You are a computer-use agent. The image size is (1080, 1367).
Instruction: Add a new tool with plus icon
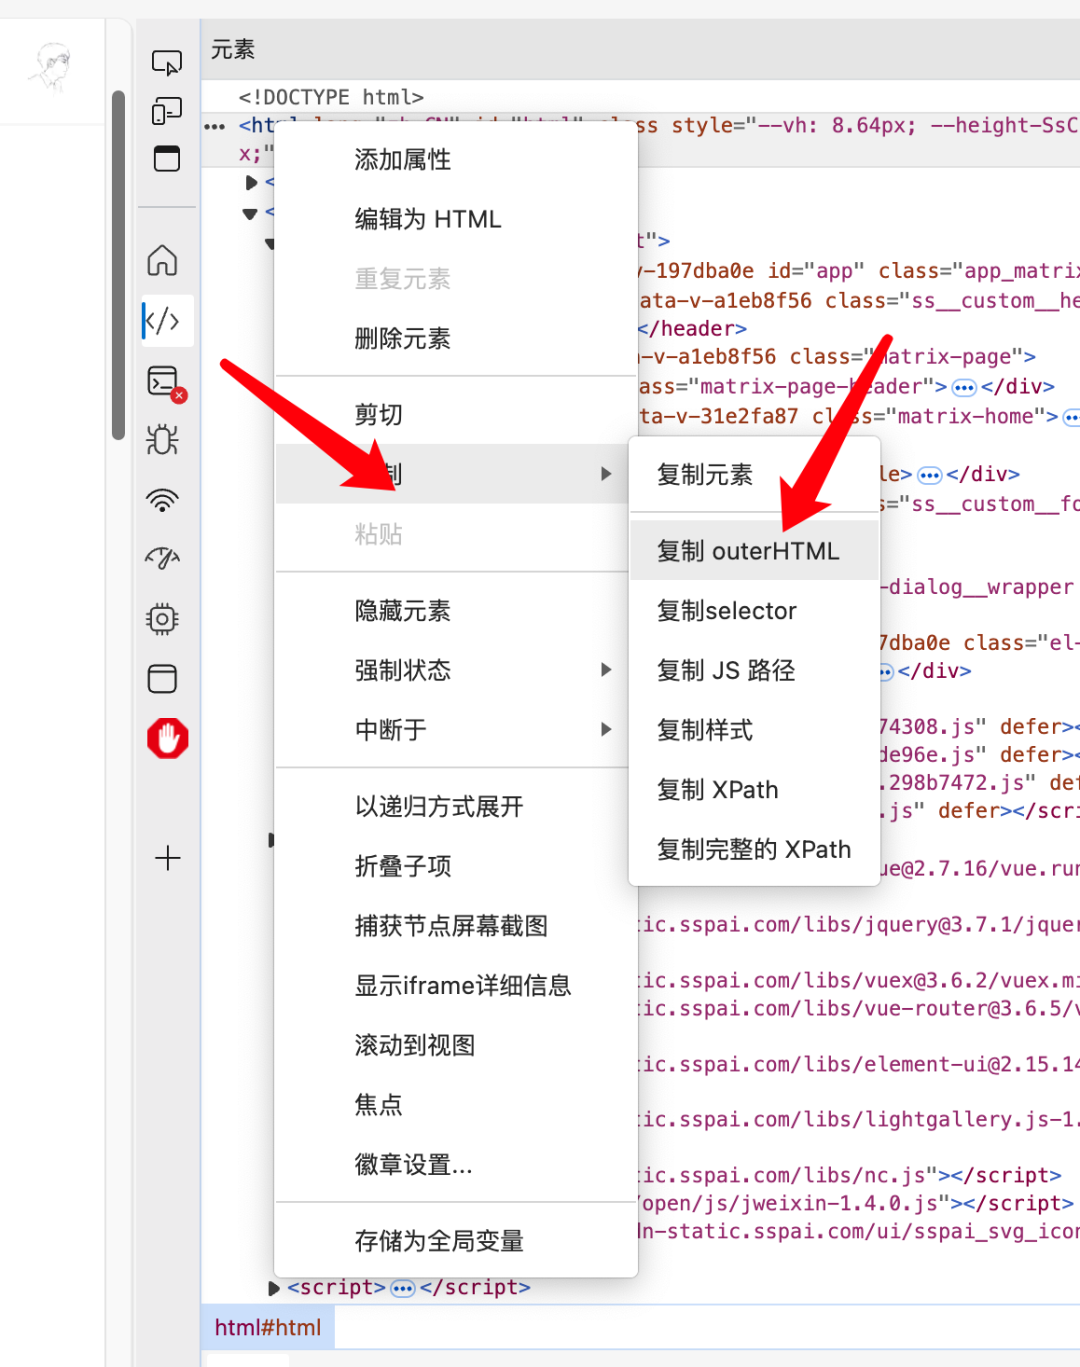coord(167,858)
